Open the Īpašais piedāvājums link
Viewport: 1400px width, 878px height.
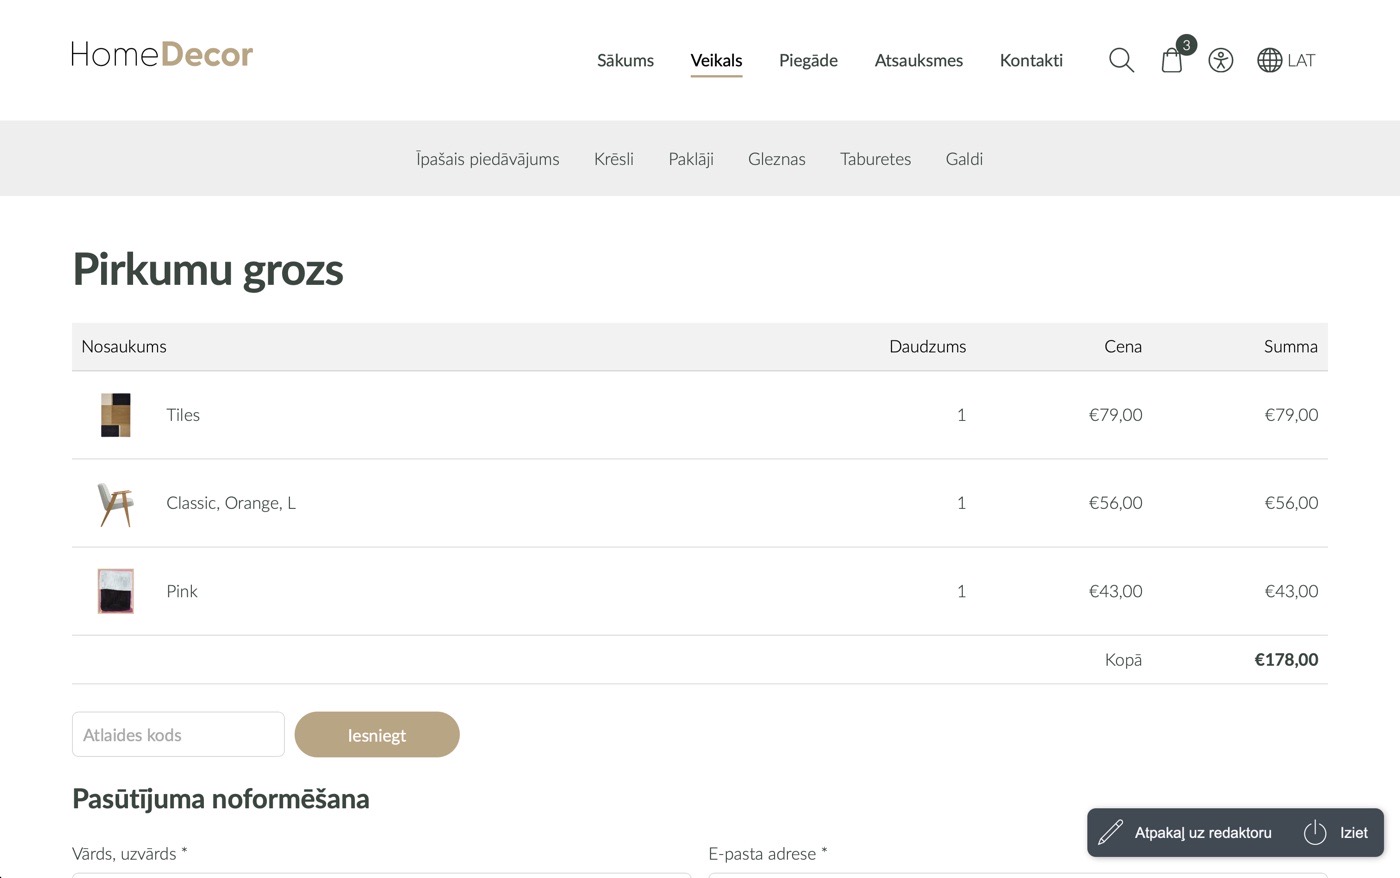coord(487,159)
